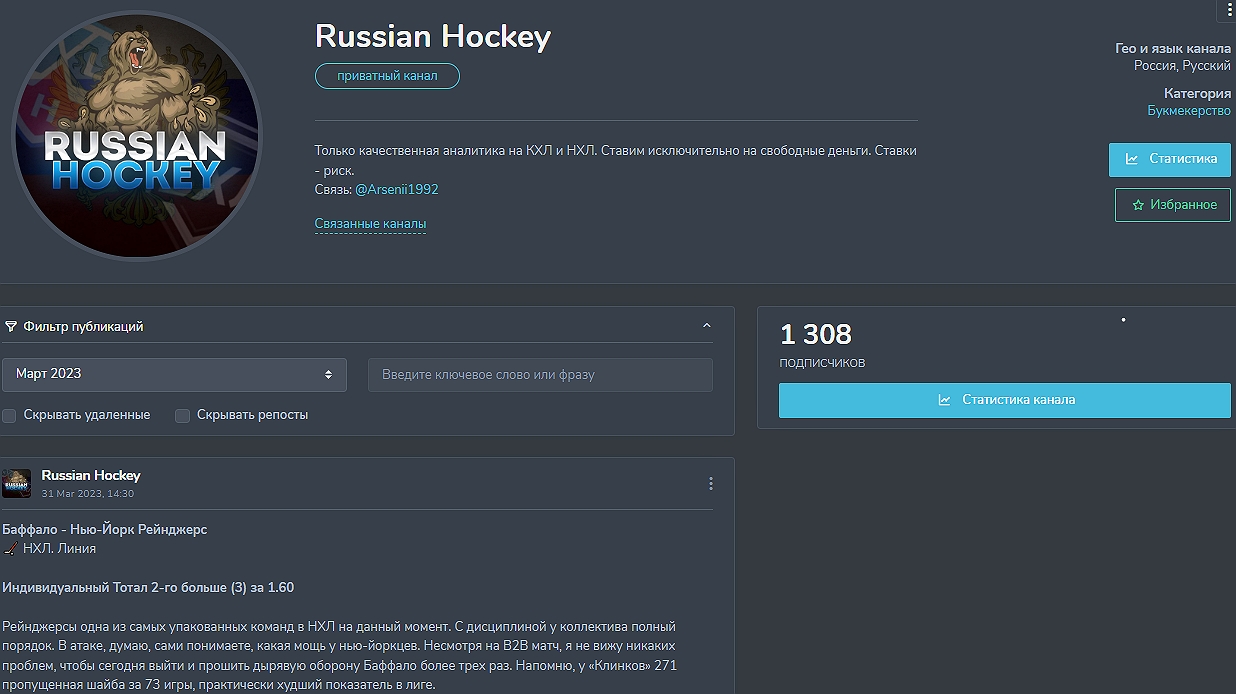The height and width of the screenshot is (694, 1236).
Task: Click the post timestamp 31 Mar 2023, 14:30
Action: click(x=88, y=494)
